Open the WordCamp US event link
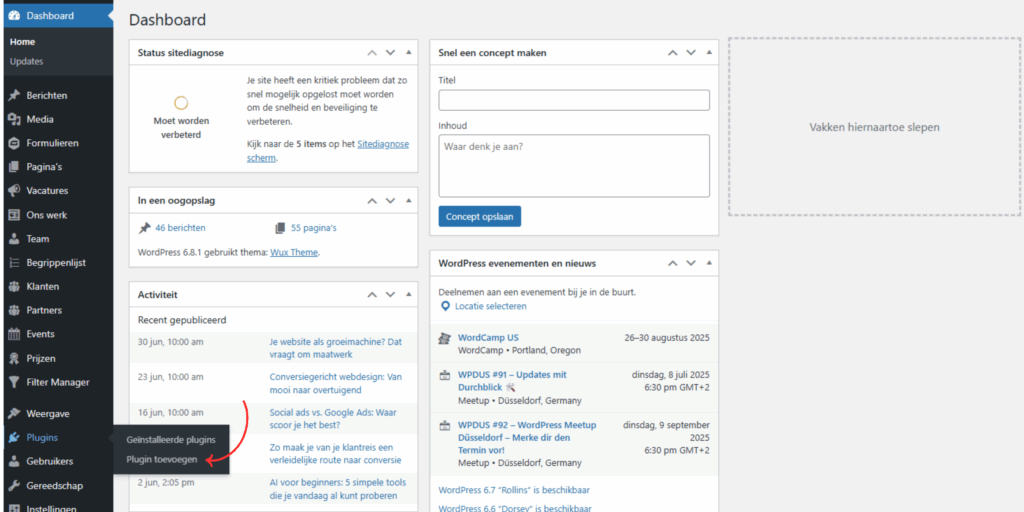This screenshot has height=512, width=1024. pos(488,338)
